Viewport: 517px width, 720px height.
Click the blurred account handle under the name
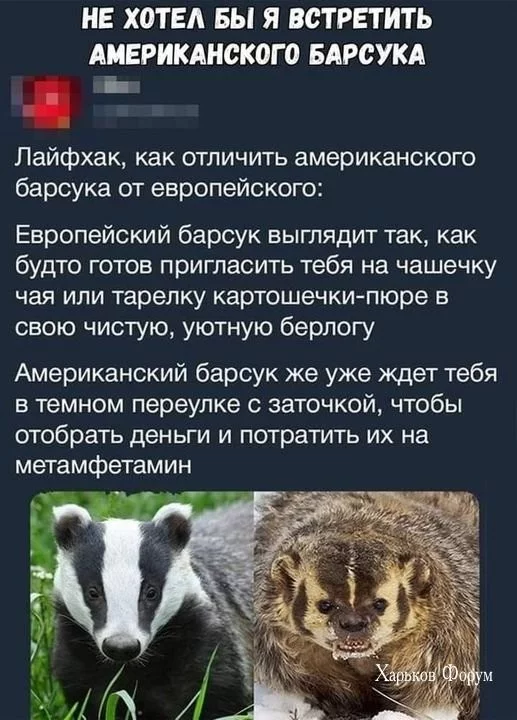pyautogui.click(x=146, y=112)
